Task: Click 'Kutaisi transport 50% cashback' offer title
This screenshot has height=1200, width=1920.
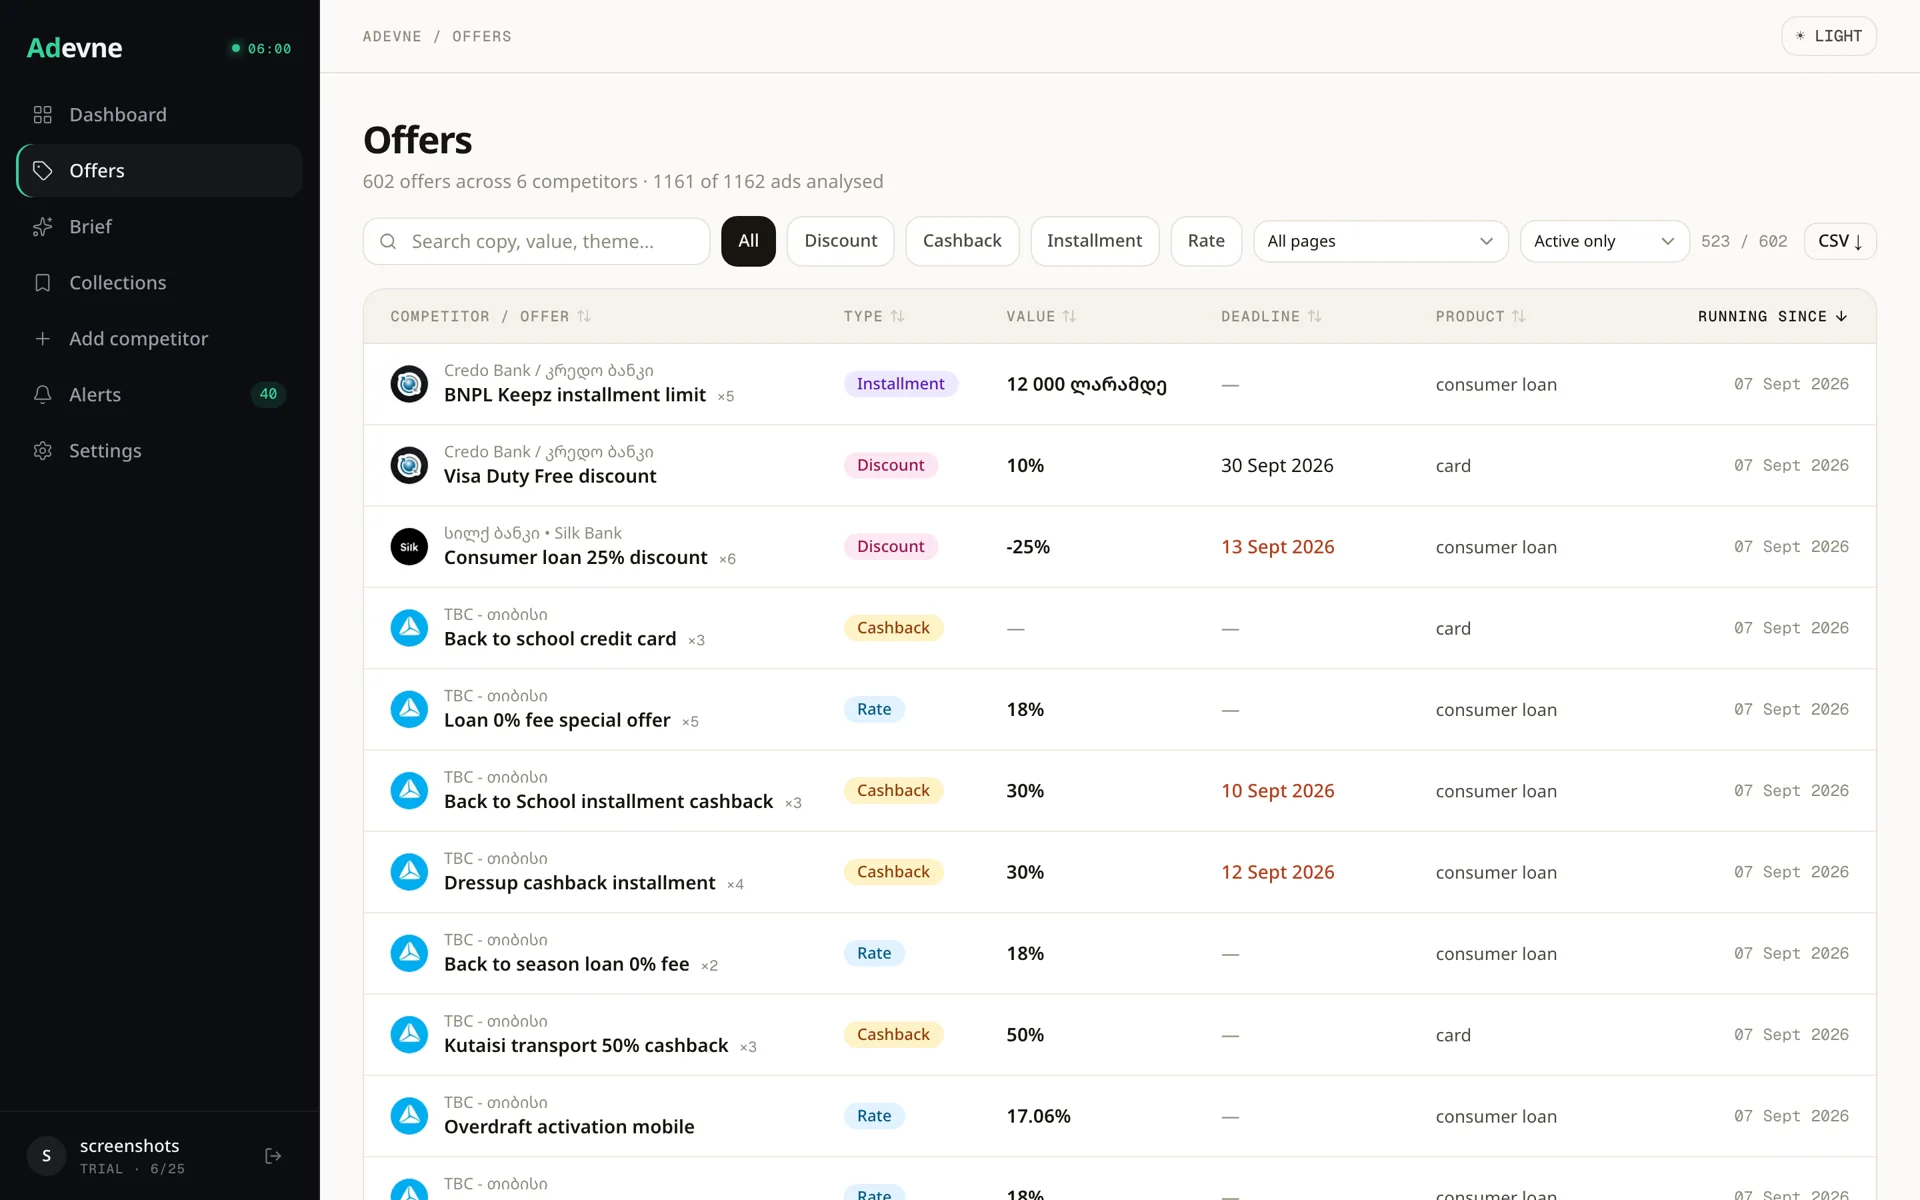Action: [x=586, y=1046]
